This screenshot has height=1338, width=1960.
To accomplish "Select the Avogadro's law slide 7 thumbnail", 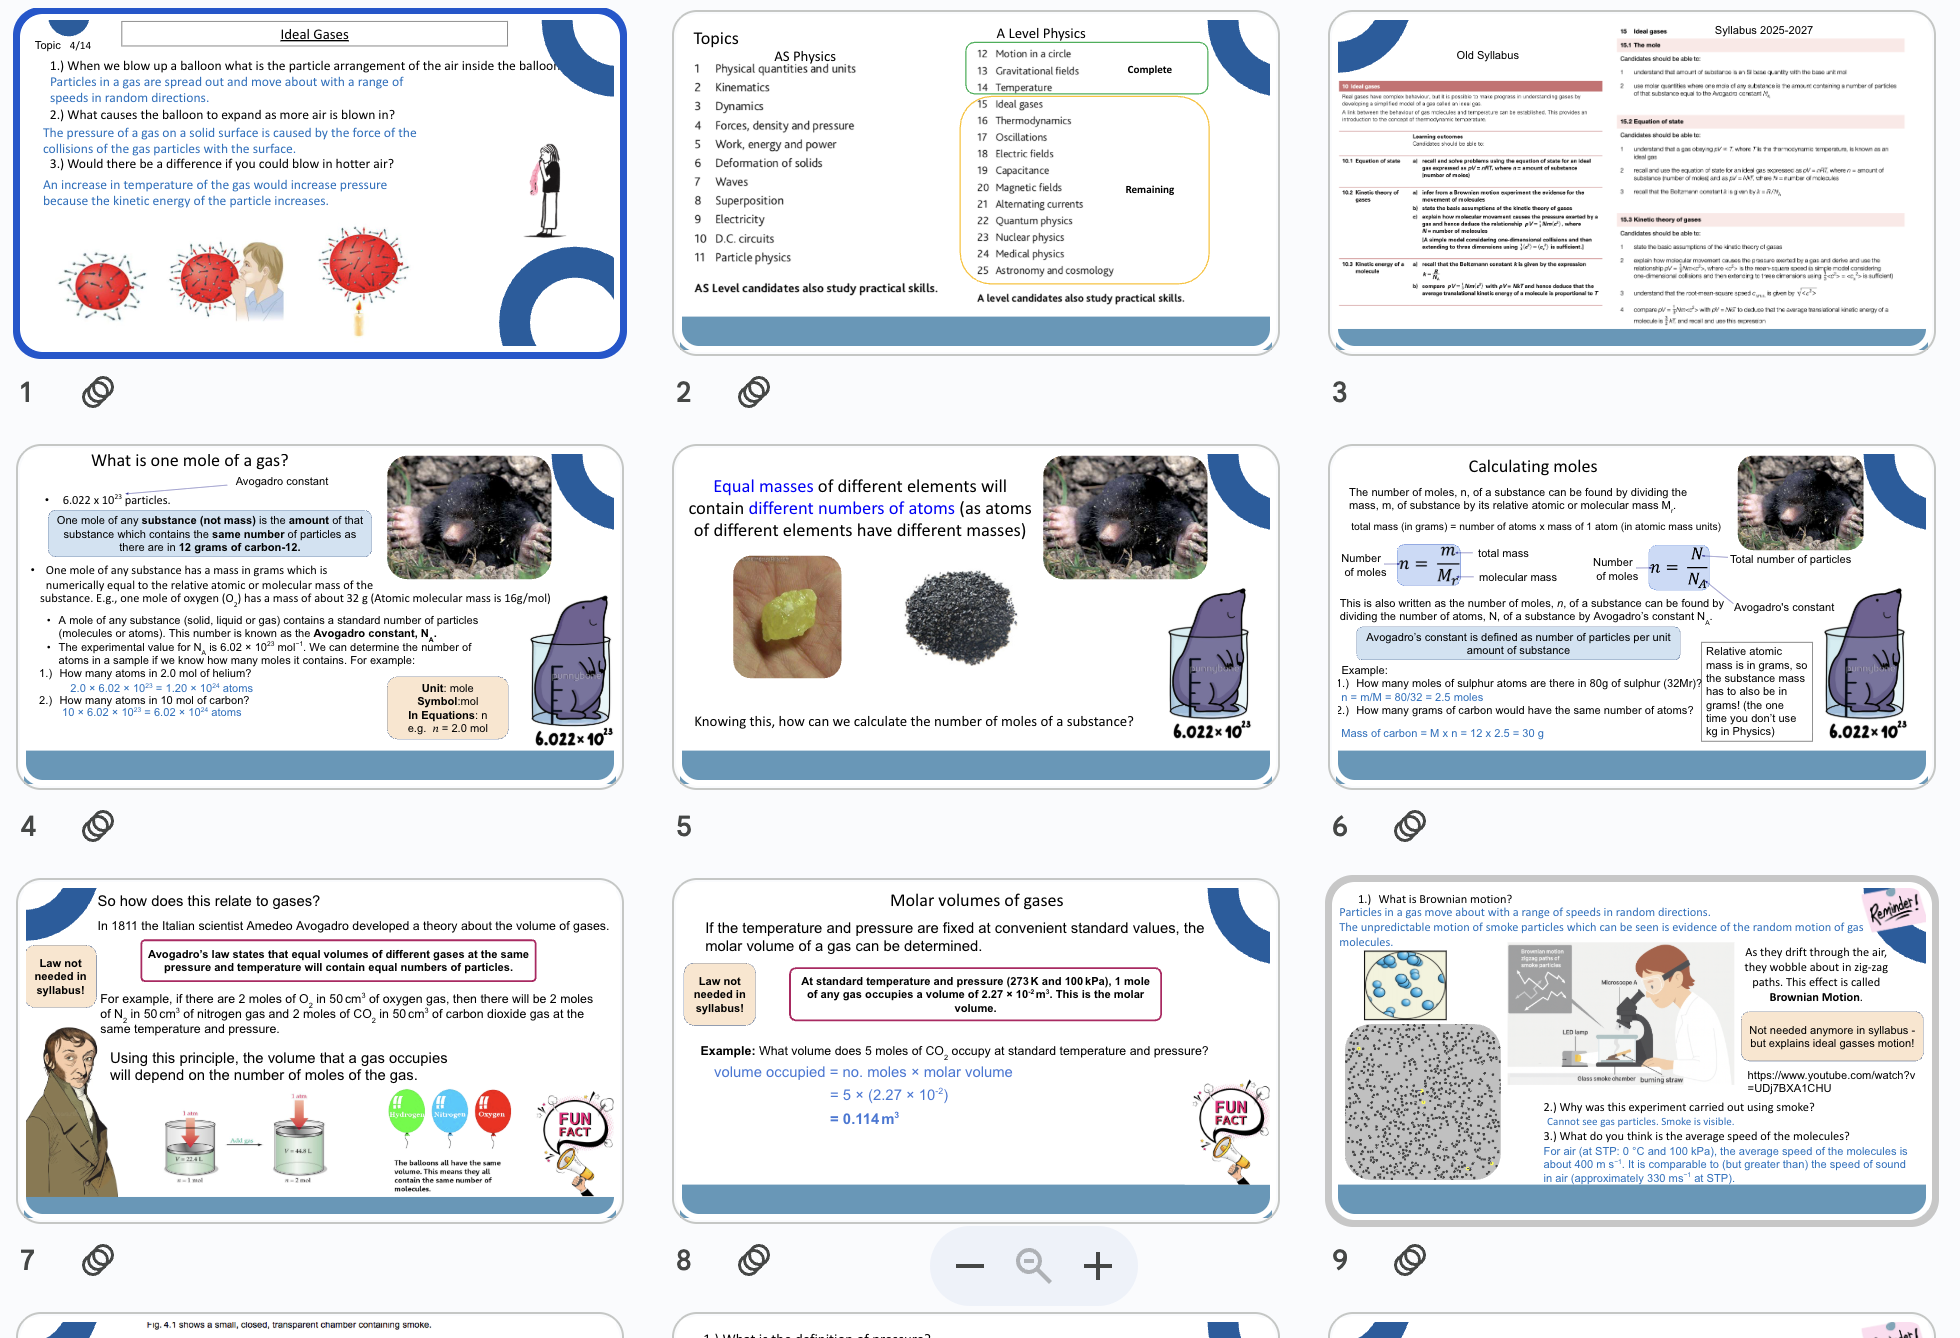I will [320, 1050].
